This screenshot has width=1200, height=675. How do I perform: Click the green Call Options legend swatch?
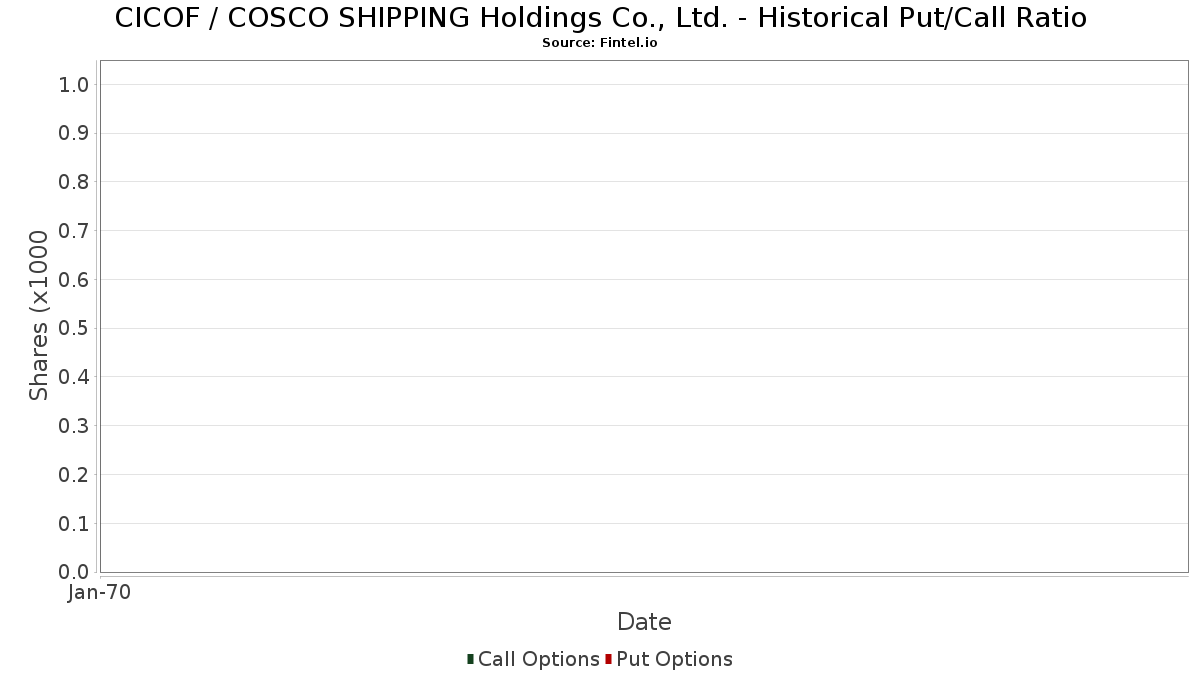click(470, 659)
